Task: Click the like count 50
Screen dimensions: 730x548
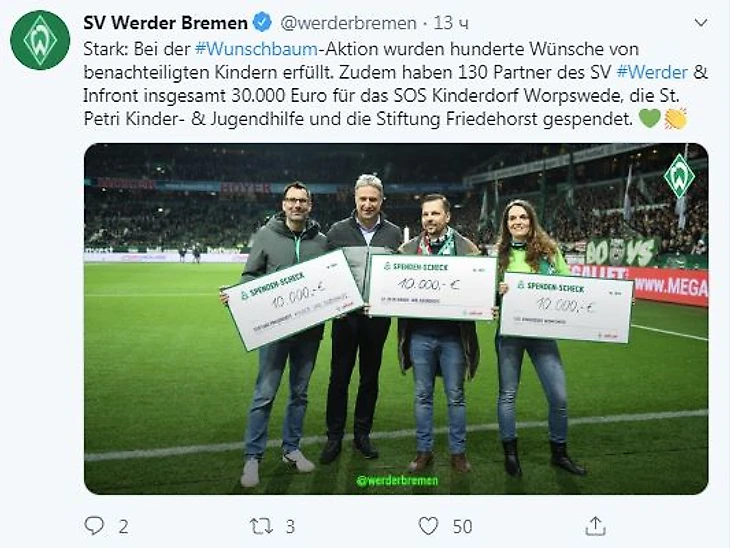Action: (x=462, y=527)
